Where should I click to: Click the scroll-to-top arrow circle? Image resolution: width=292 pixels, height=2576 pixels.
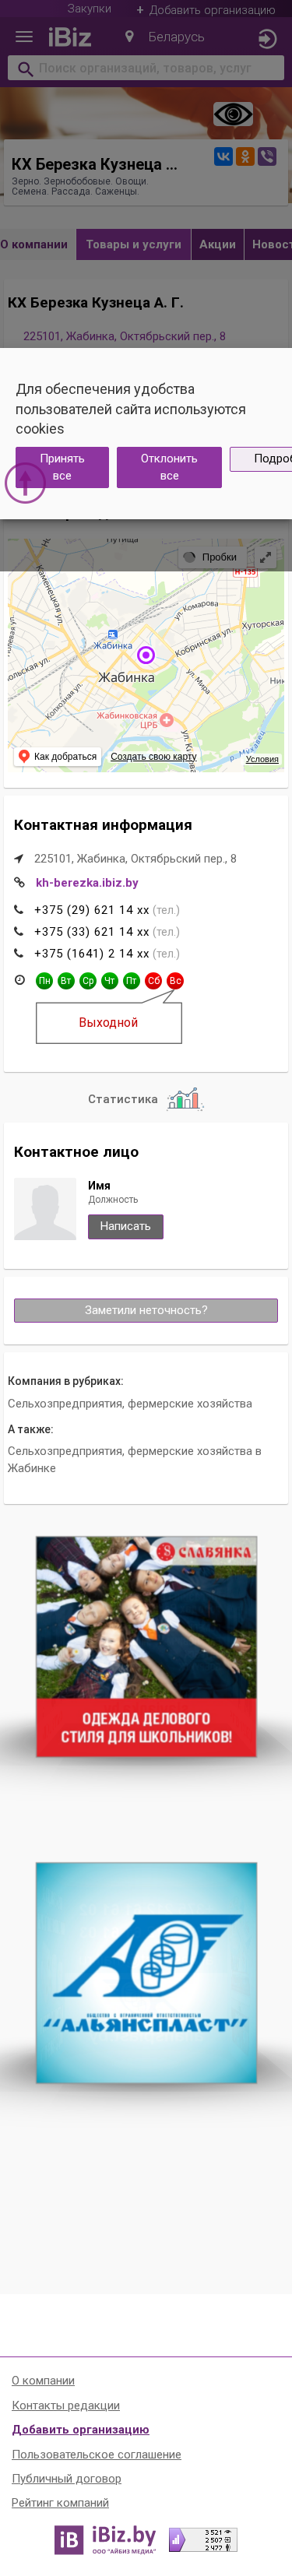pyautogui.click(x=25, y=483)
